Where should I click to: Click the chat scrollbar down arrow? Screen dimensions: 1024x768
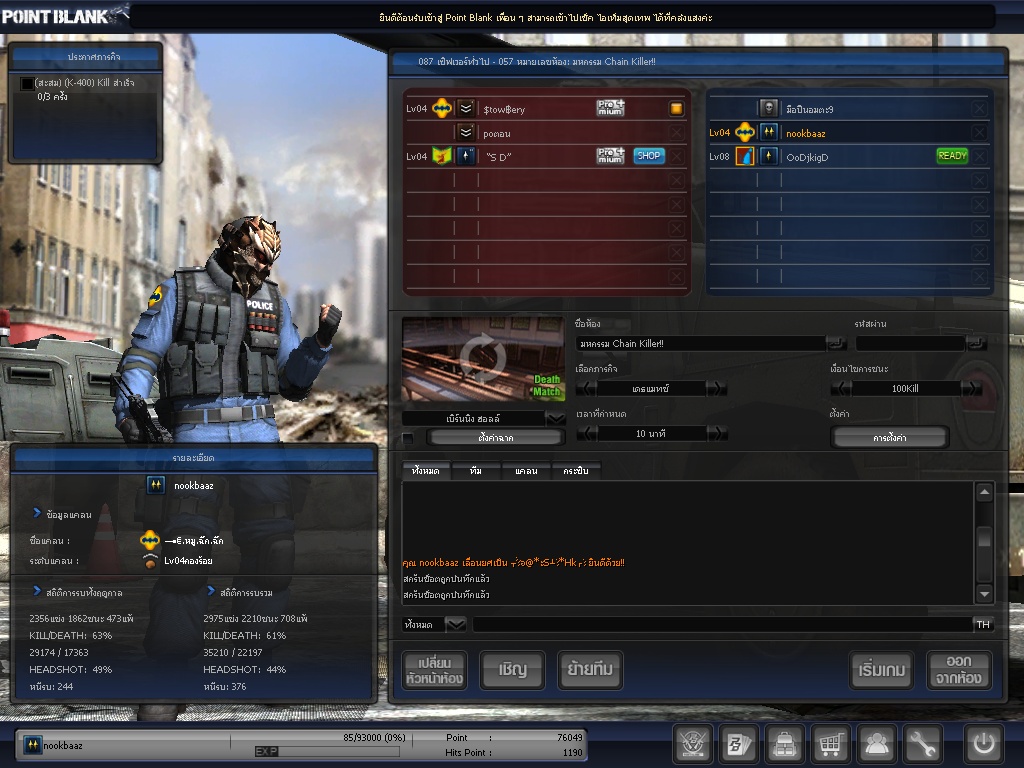[984, 593]
